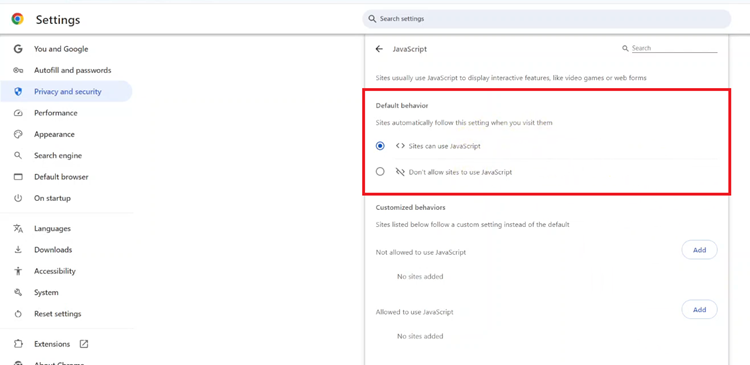
Task: Click the download arrow icon for Downloads
Action: (18, 250)
